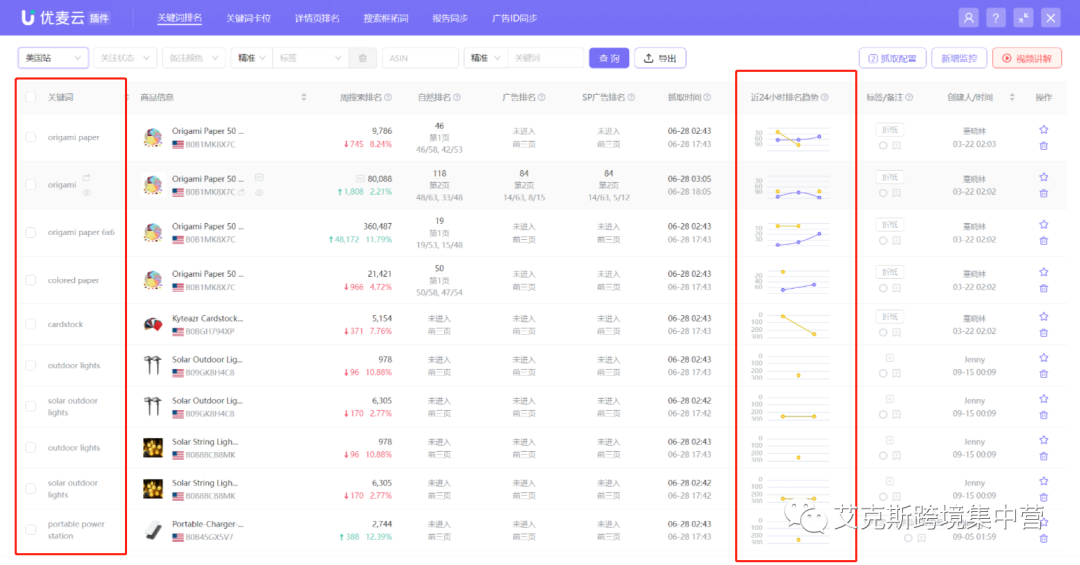Check the checkbox for the 9,786 rank row
Image resolution: width=1080 pixels, height=565 pixels.
[x=30, y=137]
